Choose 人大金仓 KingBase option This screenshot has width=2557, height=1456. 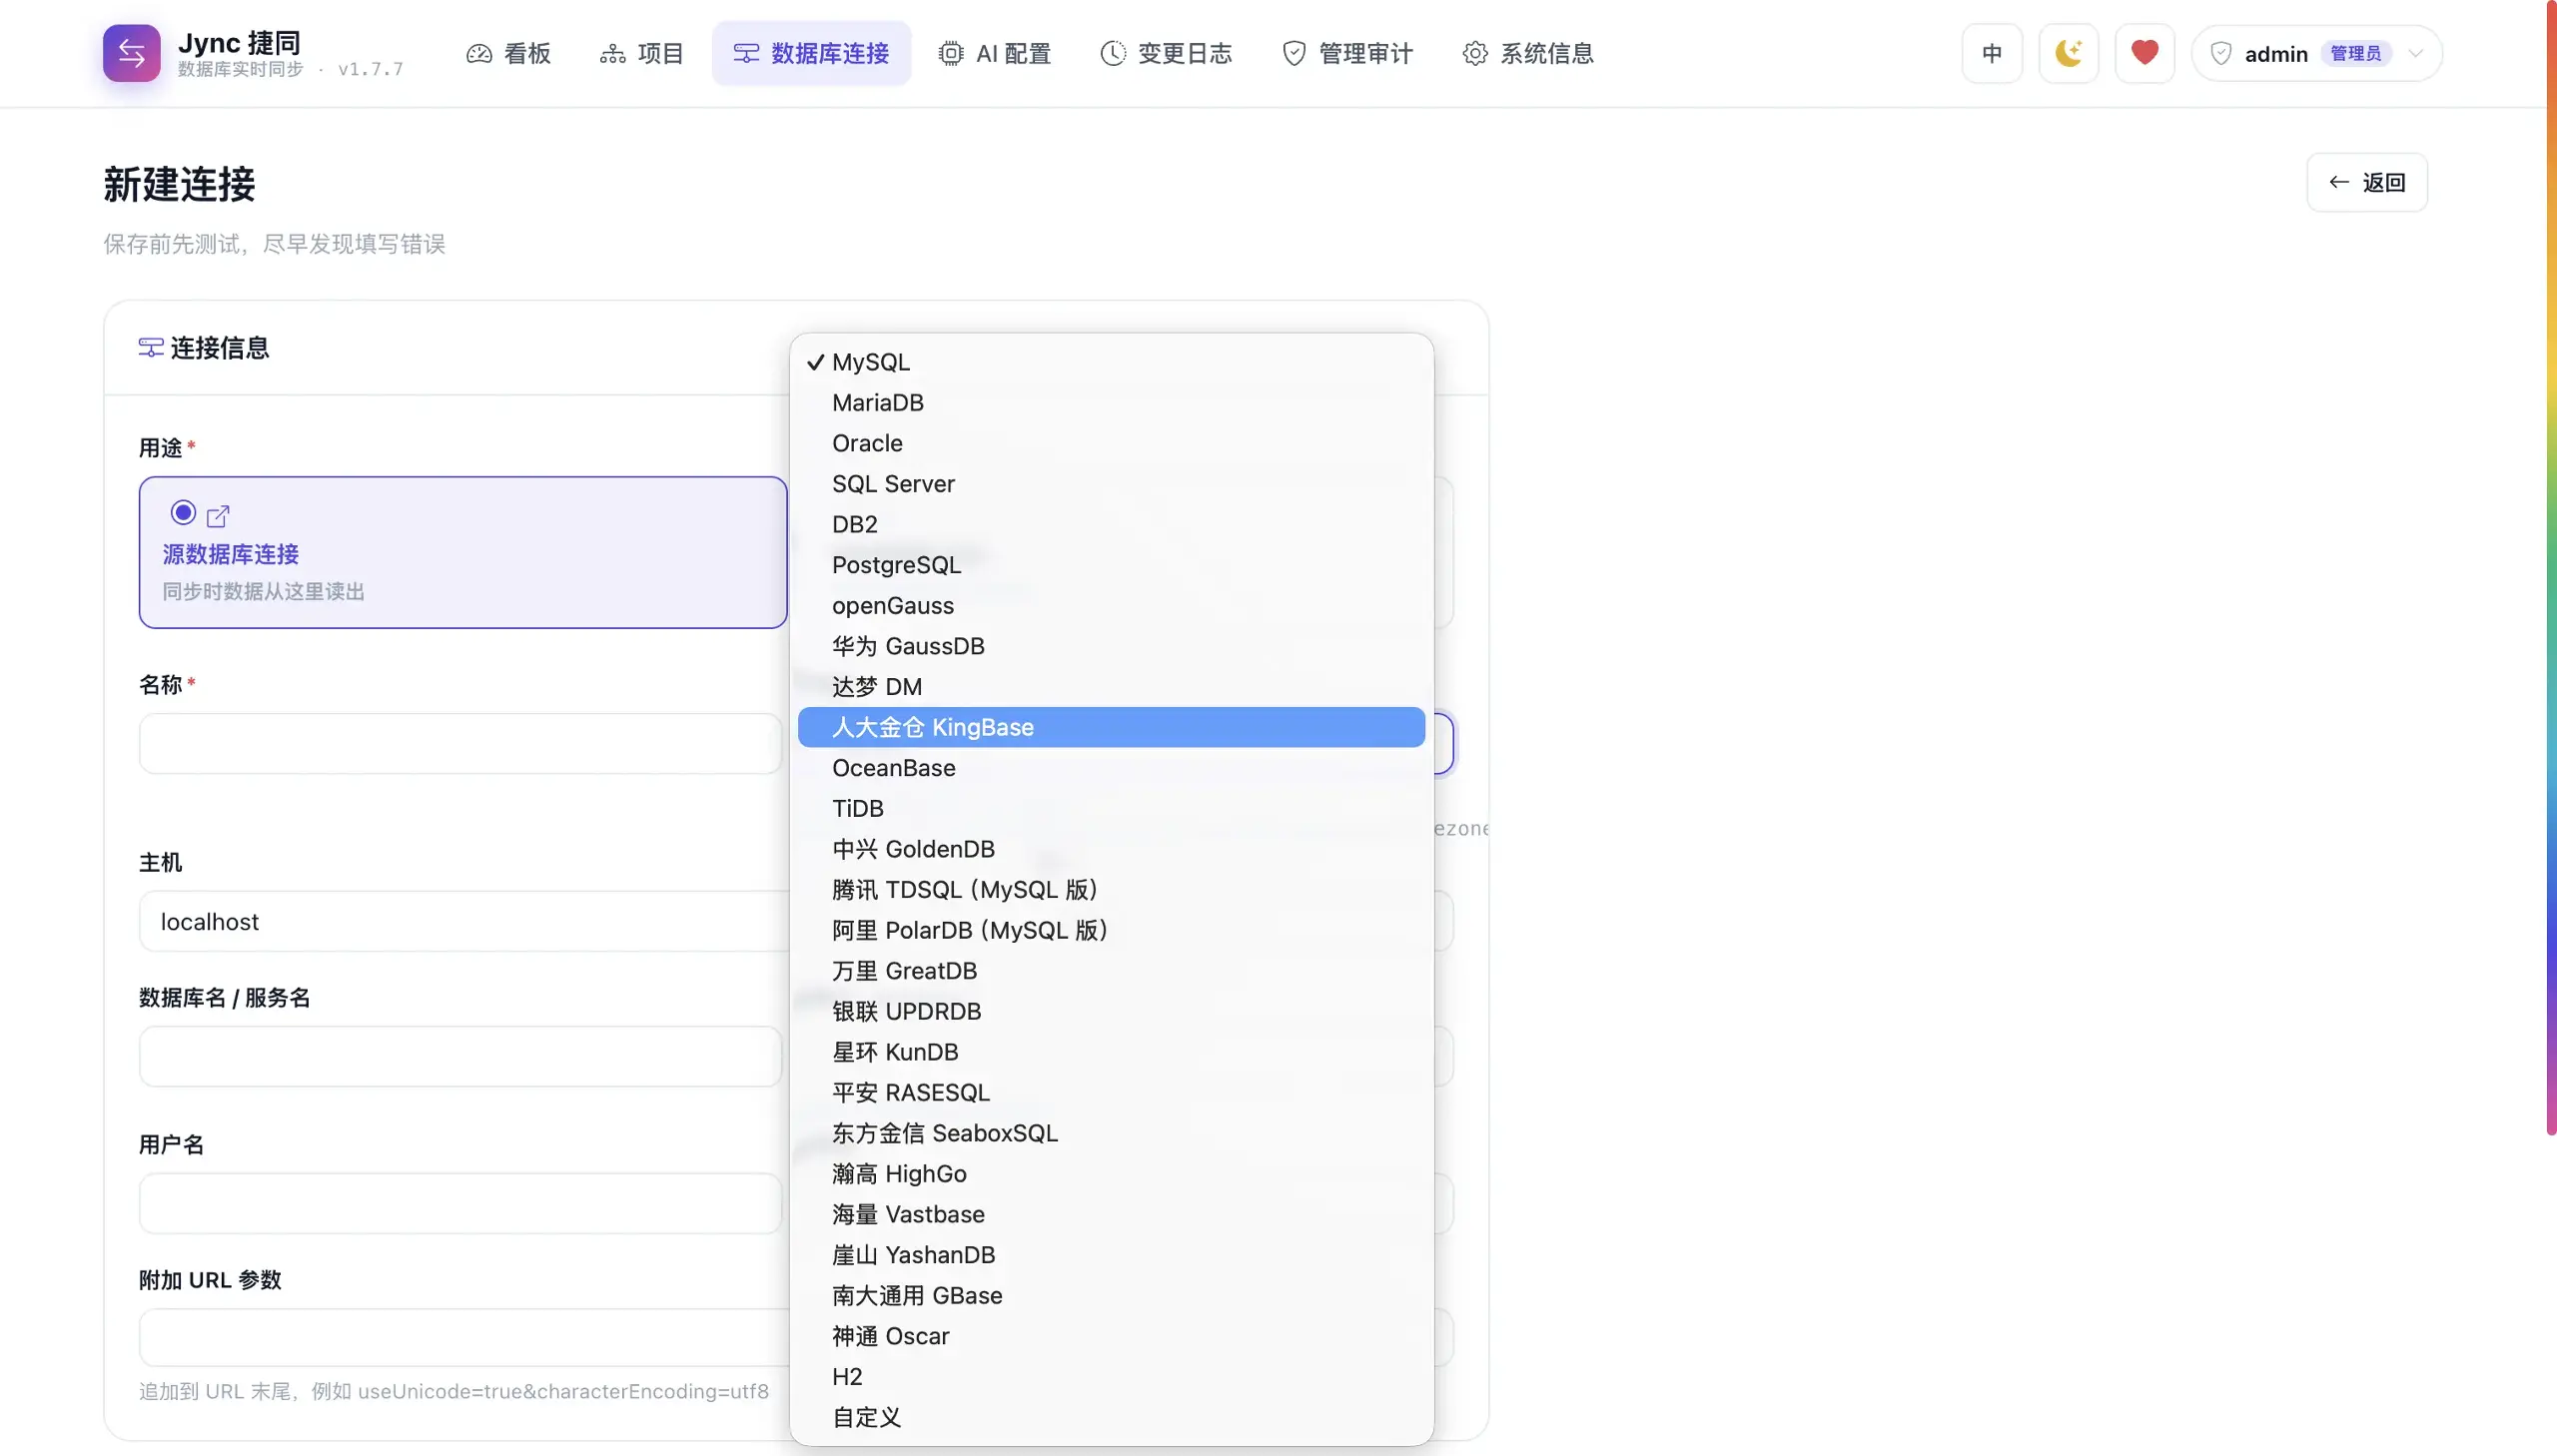click(x=1111, y=727)
